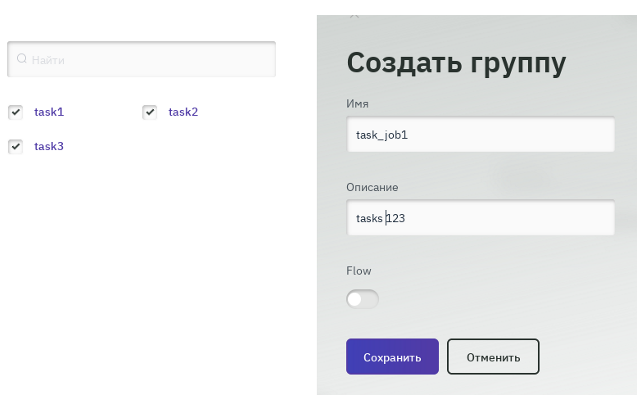Uncheck the task2 checkbox
Viewport: 640px width, 410px height.
[x=150, y=112]
